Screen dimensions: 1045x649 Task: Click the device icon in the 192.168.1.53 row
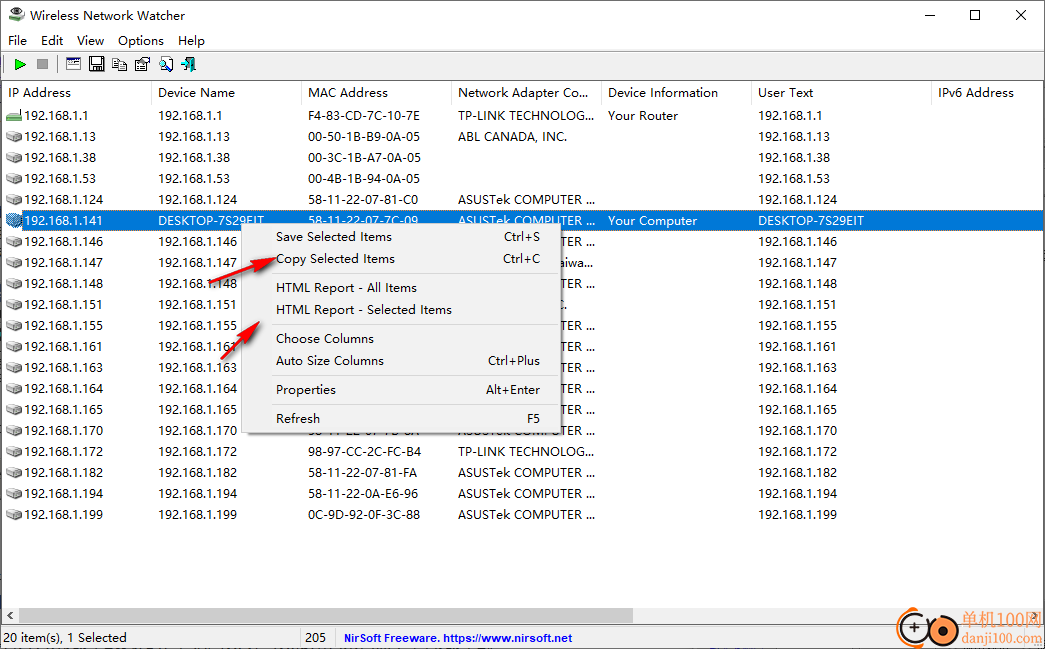click(x=14, y=179)
